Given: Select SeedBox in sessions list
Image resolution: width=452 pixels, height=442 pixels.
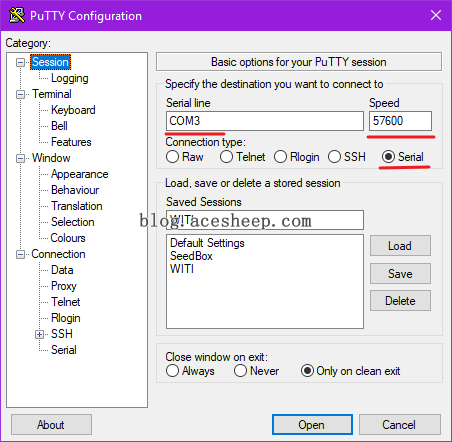Looking at the screenshot, I should [191, 256].
